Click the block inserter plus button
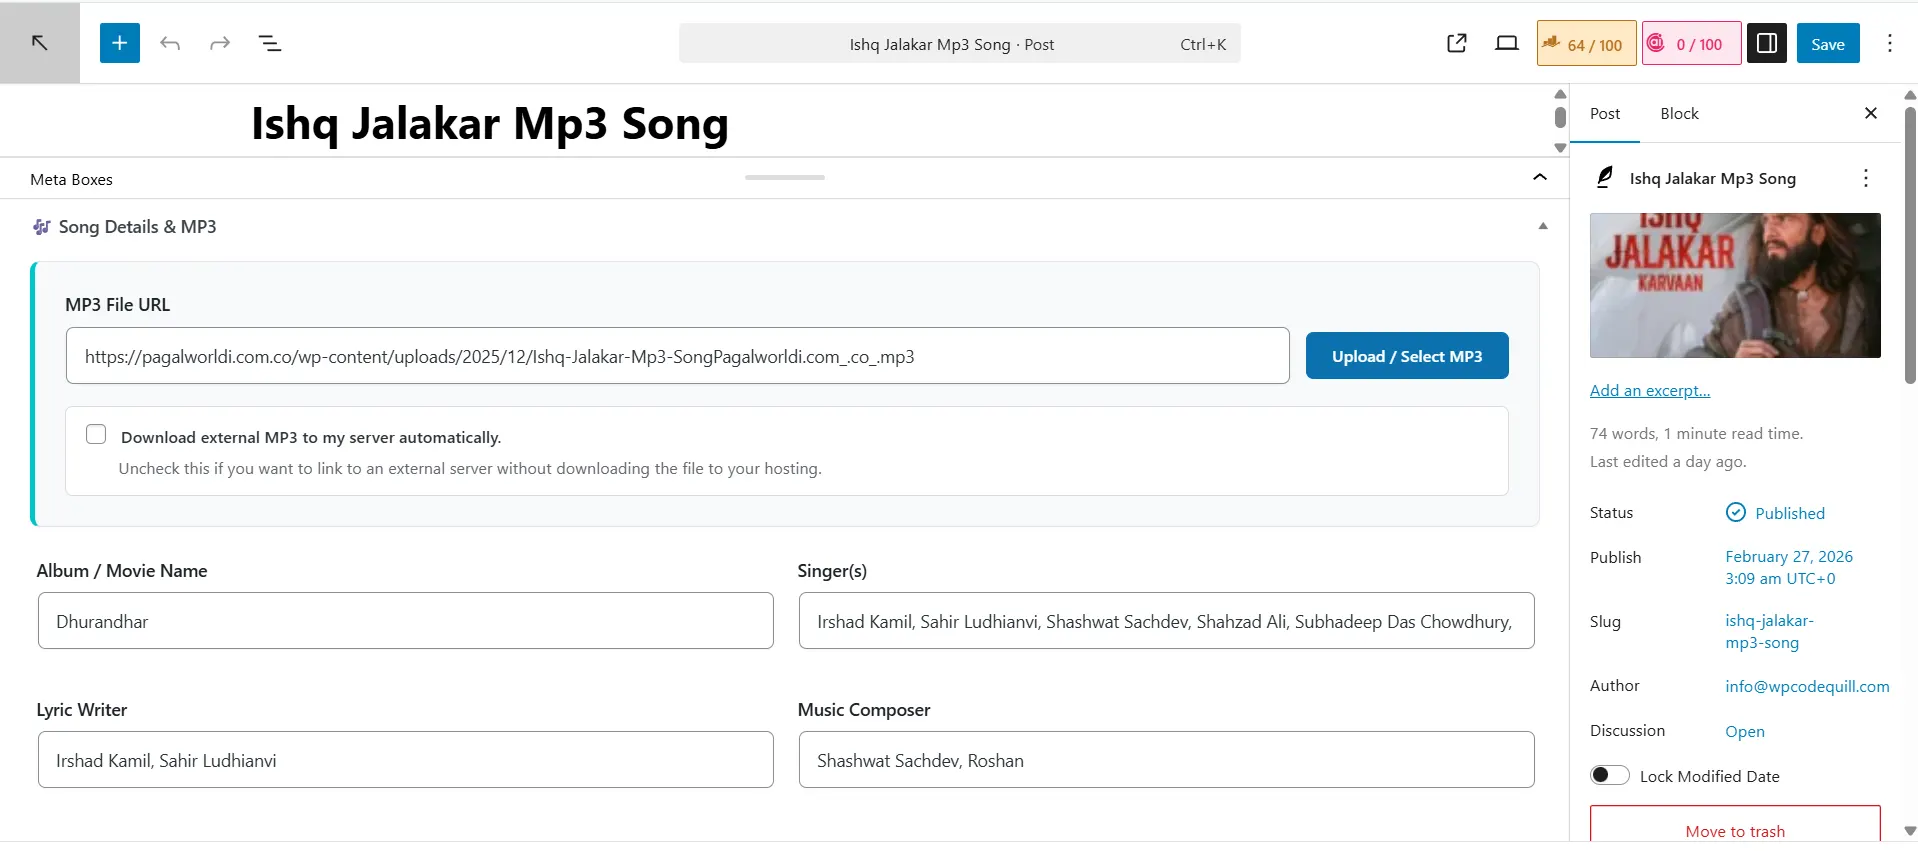Viewport: 1918px width, 851px height. [x=119, y=43]
